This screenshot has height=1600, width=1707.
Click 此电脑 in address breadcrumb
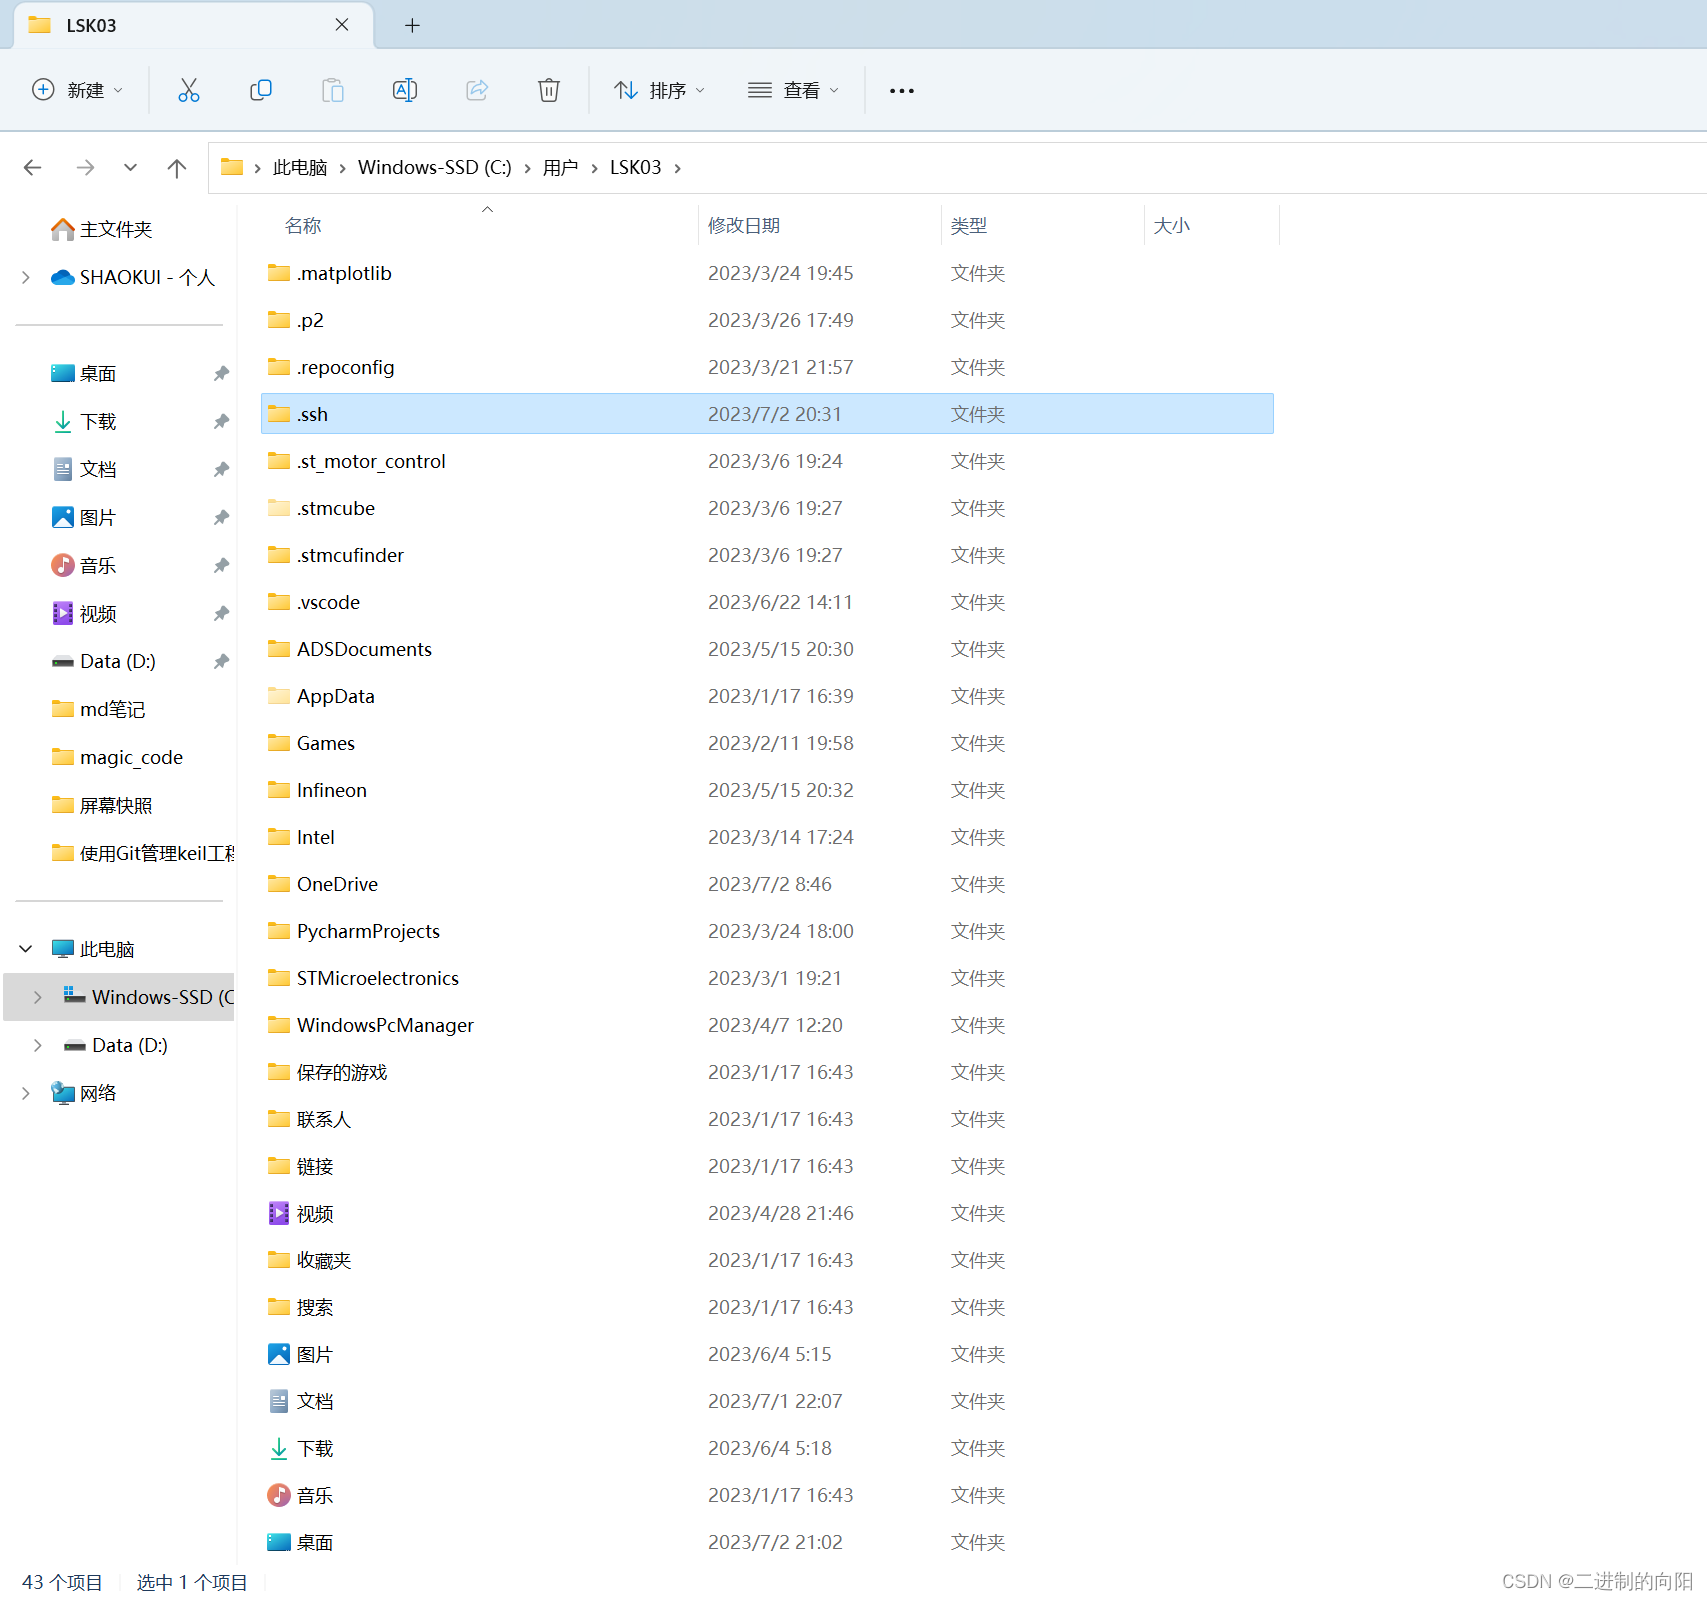[300, 167]
